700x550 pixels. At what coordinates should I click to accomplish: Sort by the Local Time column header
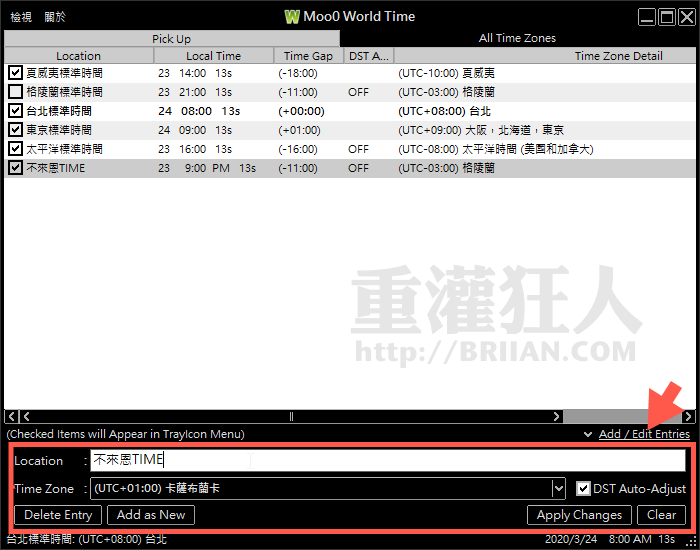(x=213, y=56)
